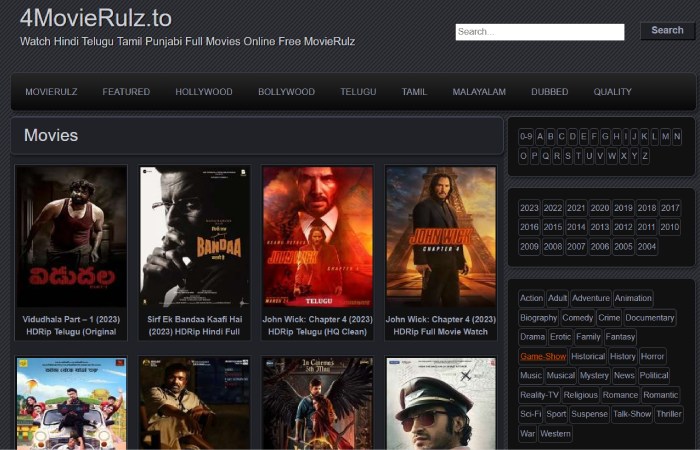This screenshot has width=700, height=450.
Task: Choose the Talk-Show genre
Action: [x=632, y=414]
